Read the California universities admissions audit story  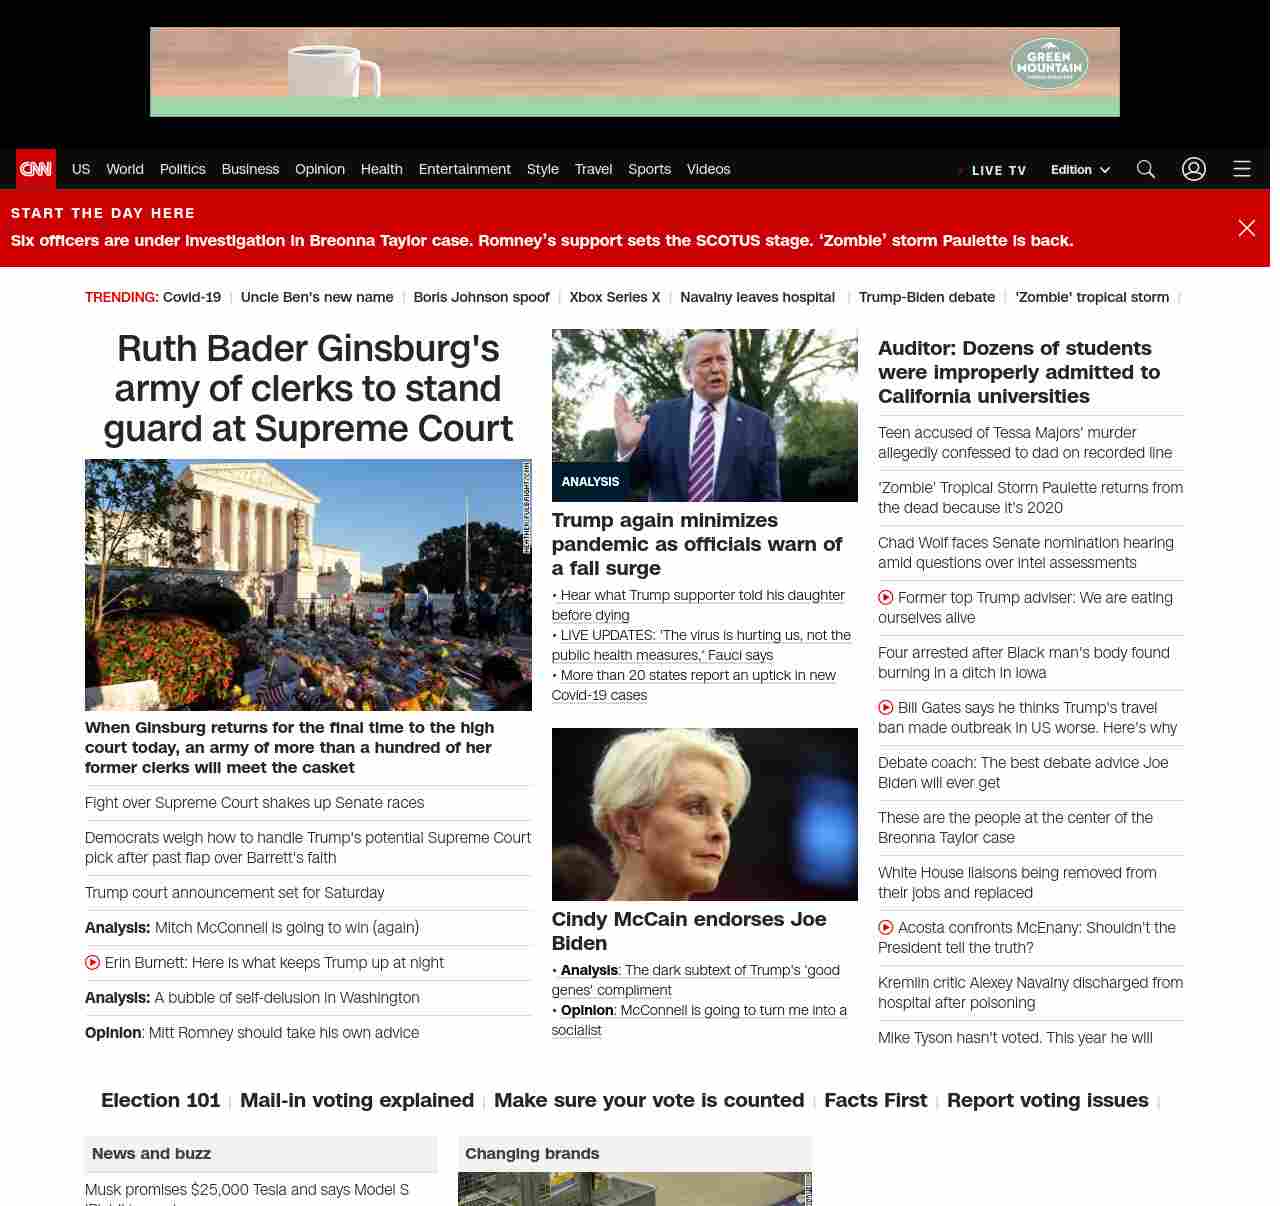(1018, 372)
